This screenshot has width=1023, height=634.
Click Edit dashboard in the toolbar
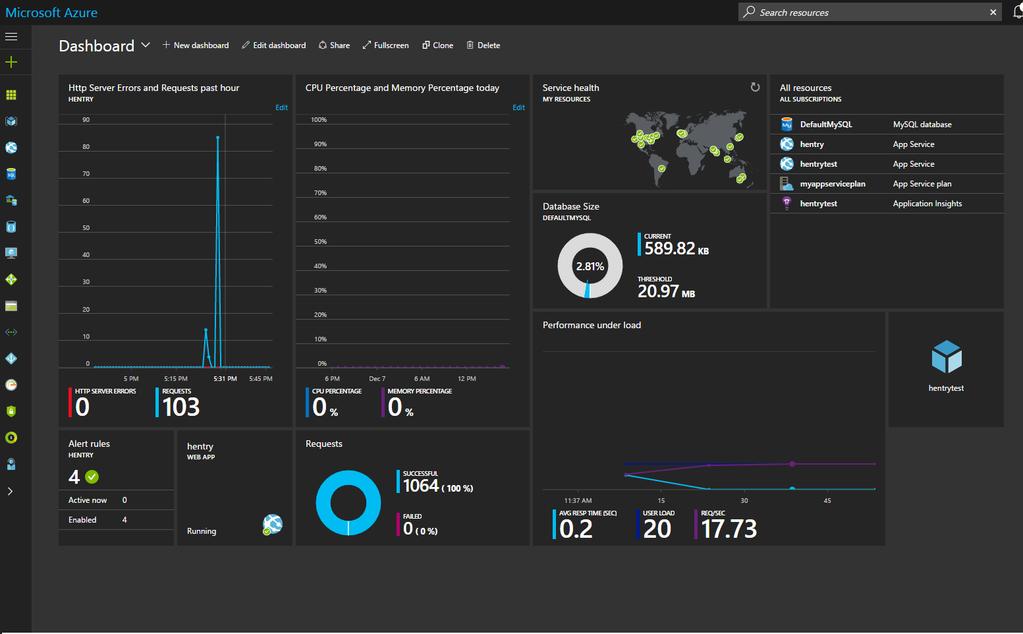click(274, 45)
